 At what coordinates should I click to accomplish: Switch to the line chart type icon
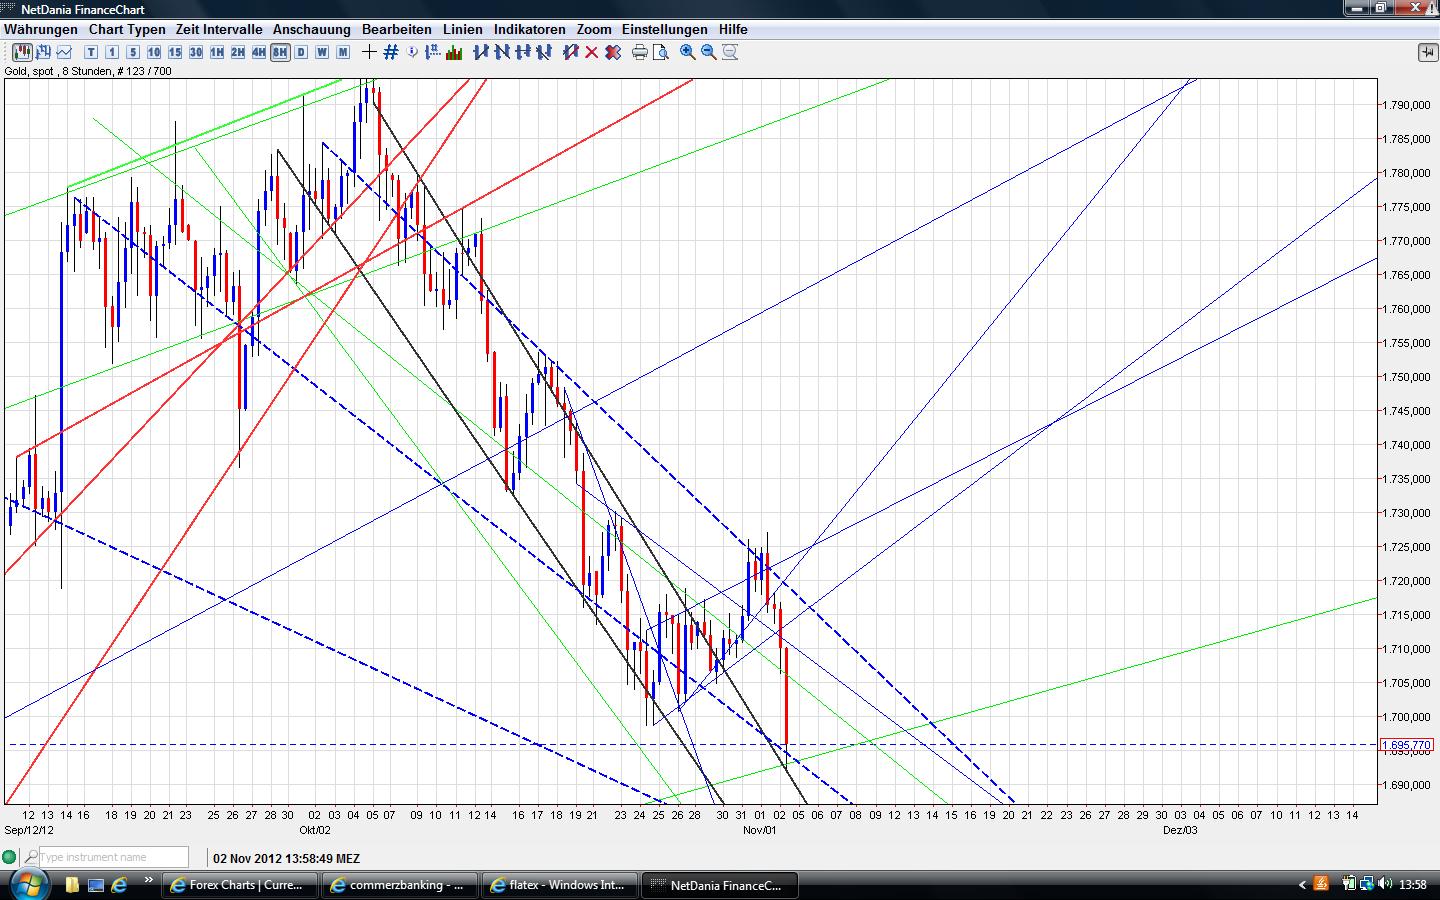[x=65, y=52]
